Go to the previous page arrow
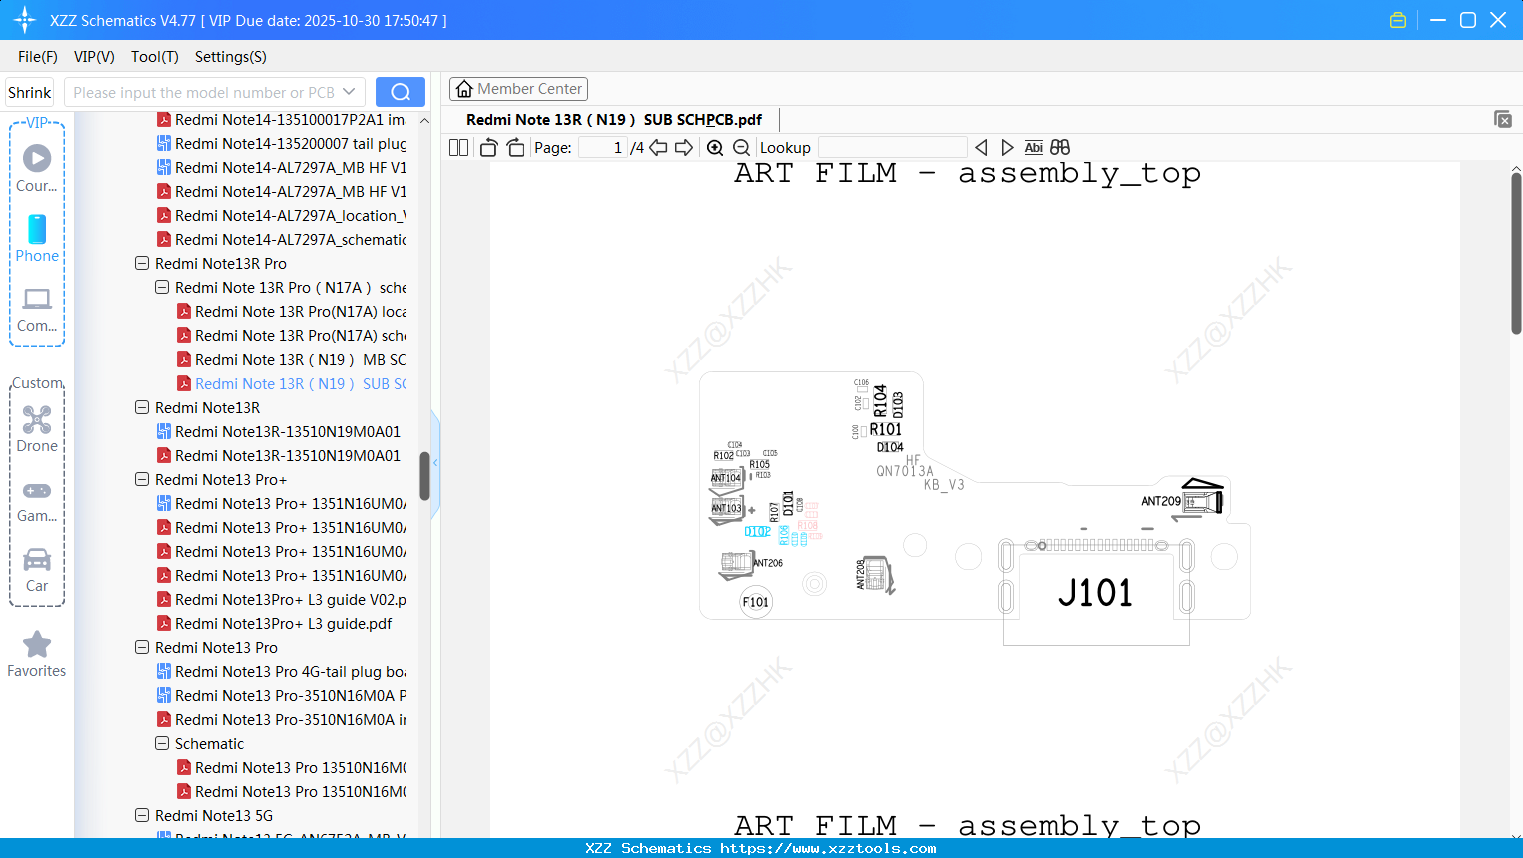Viewport: 1523px width, 858px height. click(x=658, y=148)
